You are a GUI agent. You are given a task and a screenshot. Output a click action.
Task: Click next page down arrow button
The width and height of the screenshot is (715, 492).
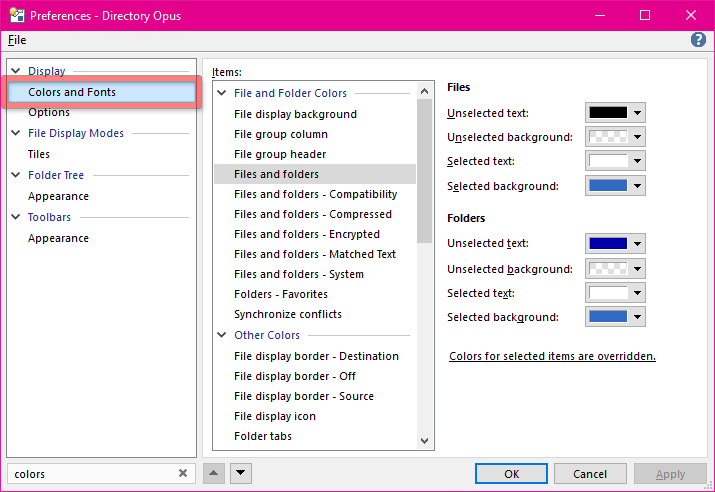241,473
